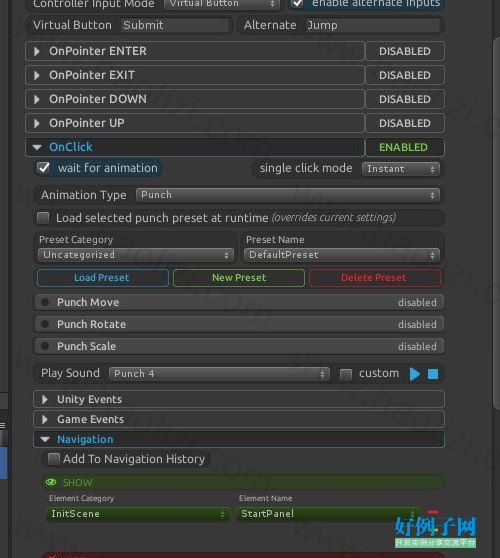500x558 pixels.
Task: Open the Preset Category dropdown
Action: (136, 255)
